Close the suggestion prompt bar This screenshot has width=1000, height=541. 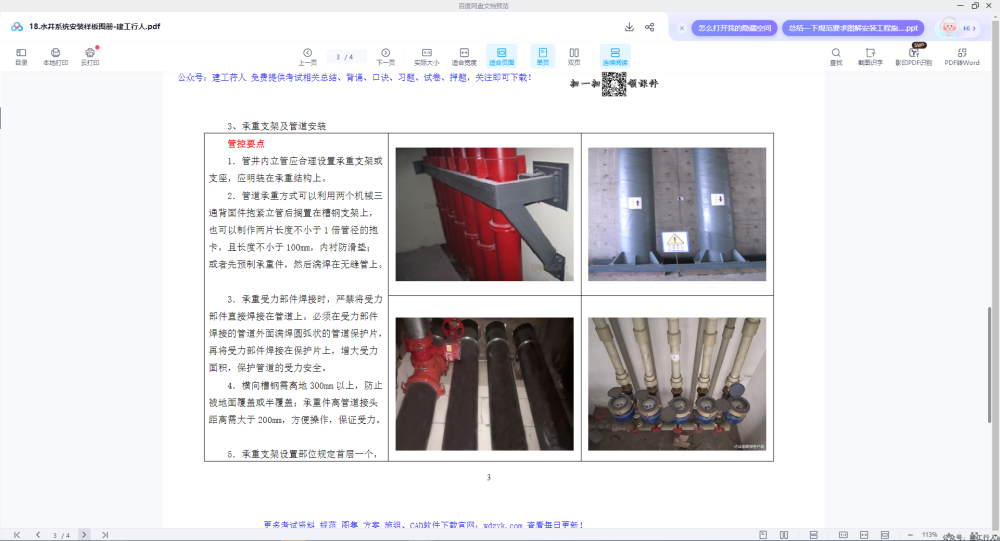pyautogui.click(x=682, y=28)
